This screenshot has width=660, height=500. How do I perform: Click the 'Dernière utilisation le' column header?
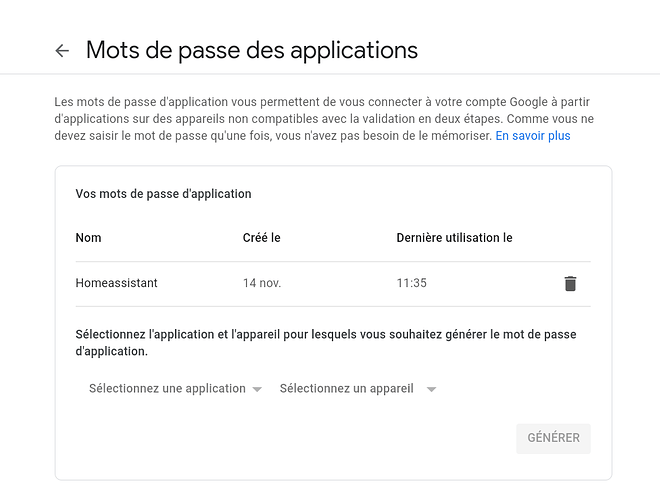click(x=454, y=238)
